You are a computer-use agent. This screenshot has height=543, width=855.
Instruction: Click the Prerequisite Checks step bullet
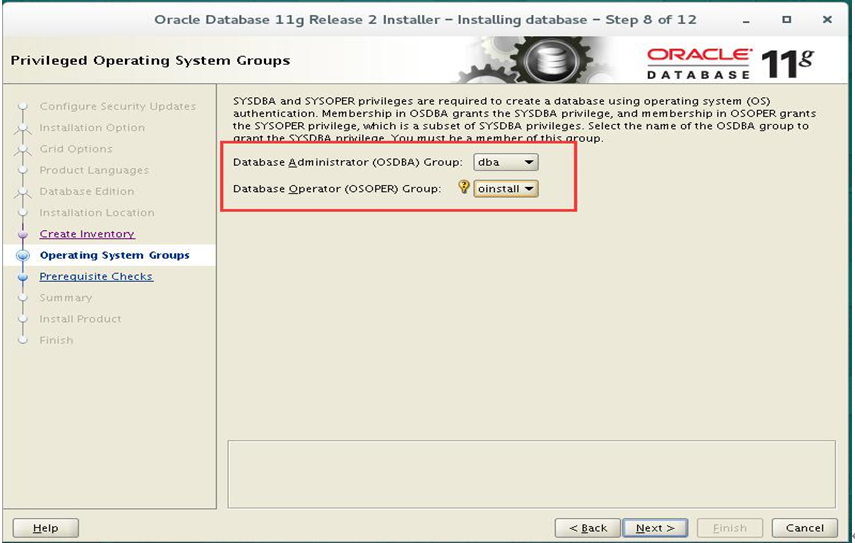pos(23,277)
